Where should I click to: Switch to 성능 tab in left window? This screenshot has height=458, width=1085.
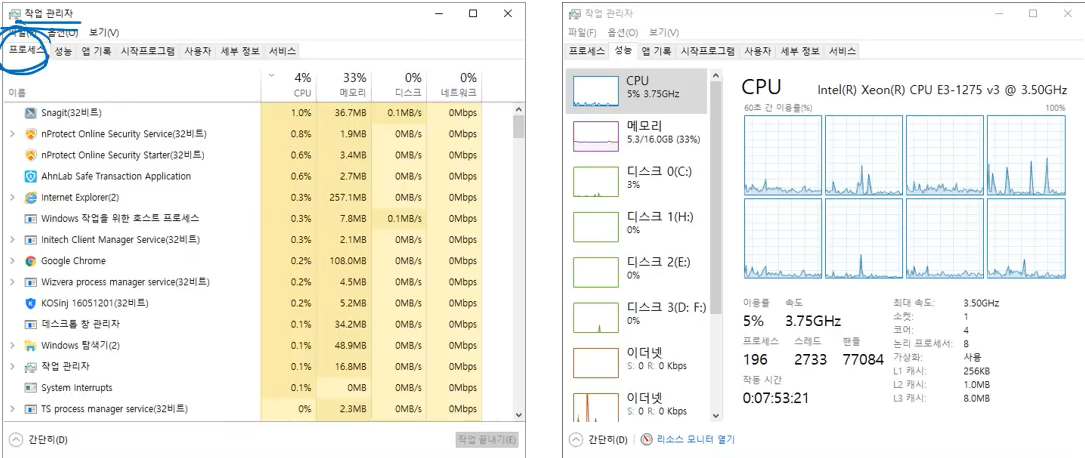coord(63,51)
